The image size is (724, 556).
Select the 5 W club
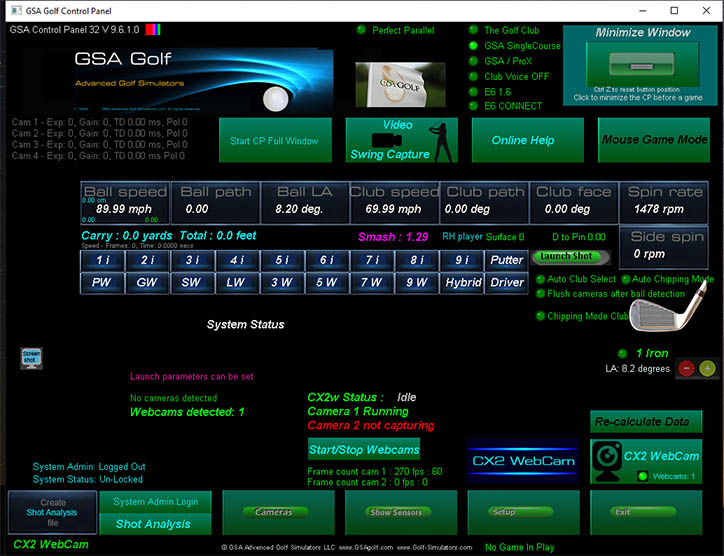[x=326, y=283]
